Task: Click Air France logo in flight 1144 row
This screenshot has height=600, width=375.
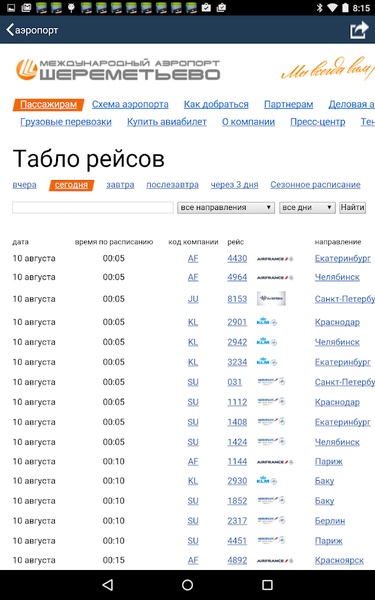Action: [275, 462]
